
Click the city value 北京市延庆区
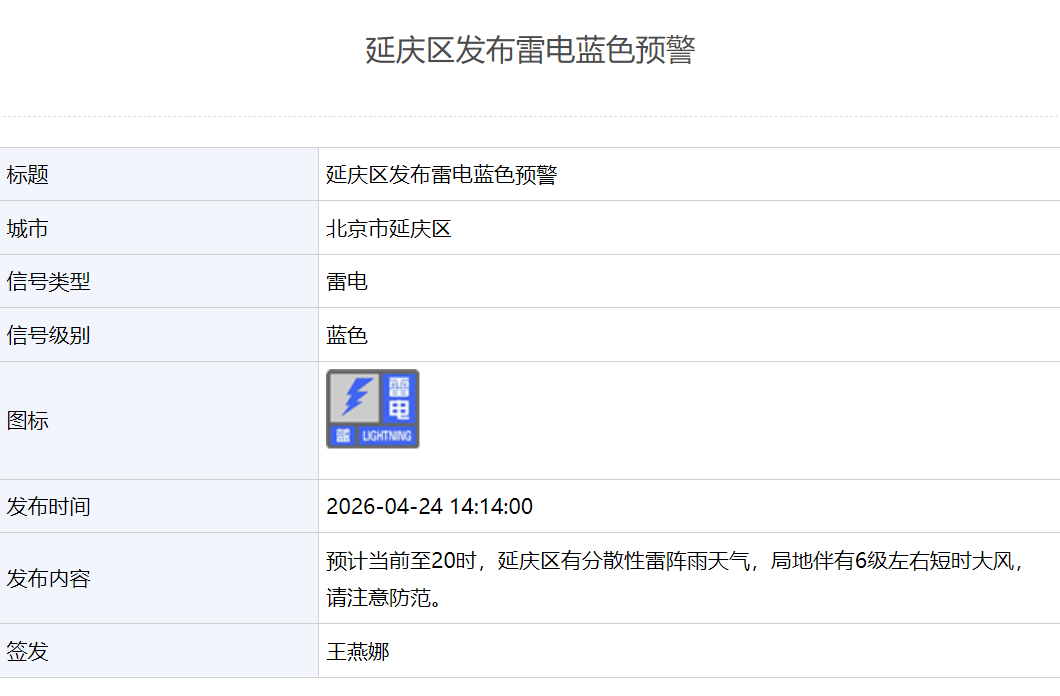pos(389,229)
